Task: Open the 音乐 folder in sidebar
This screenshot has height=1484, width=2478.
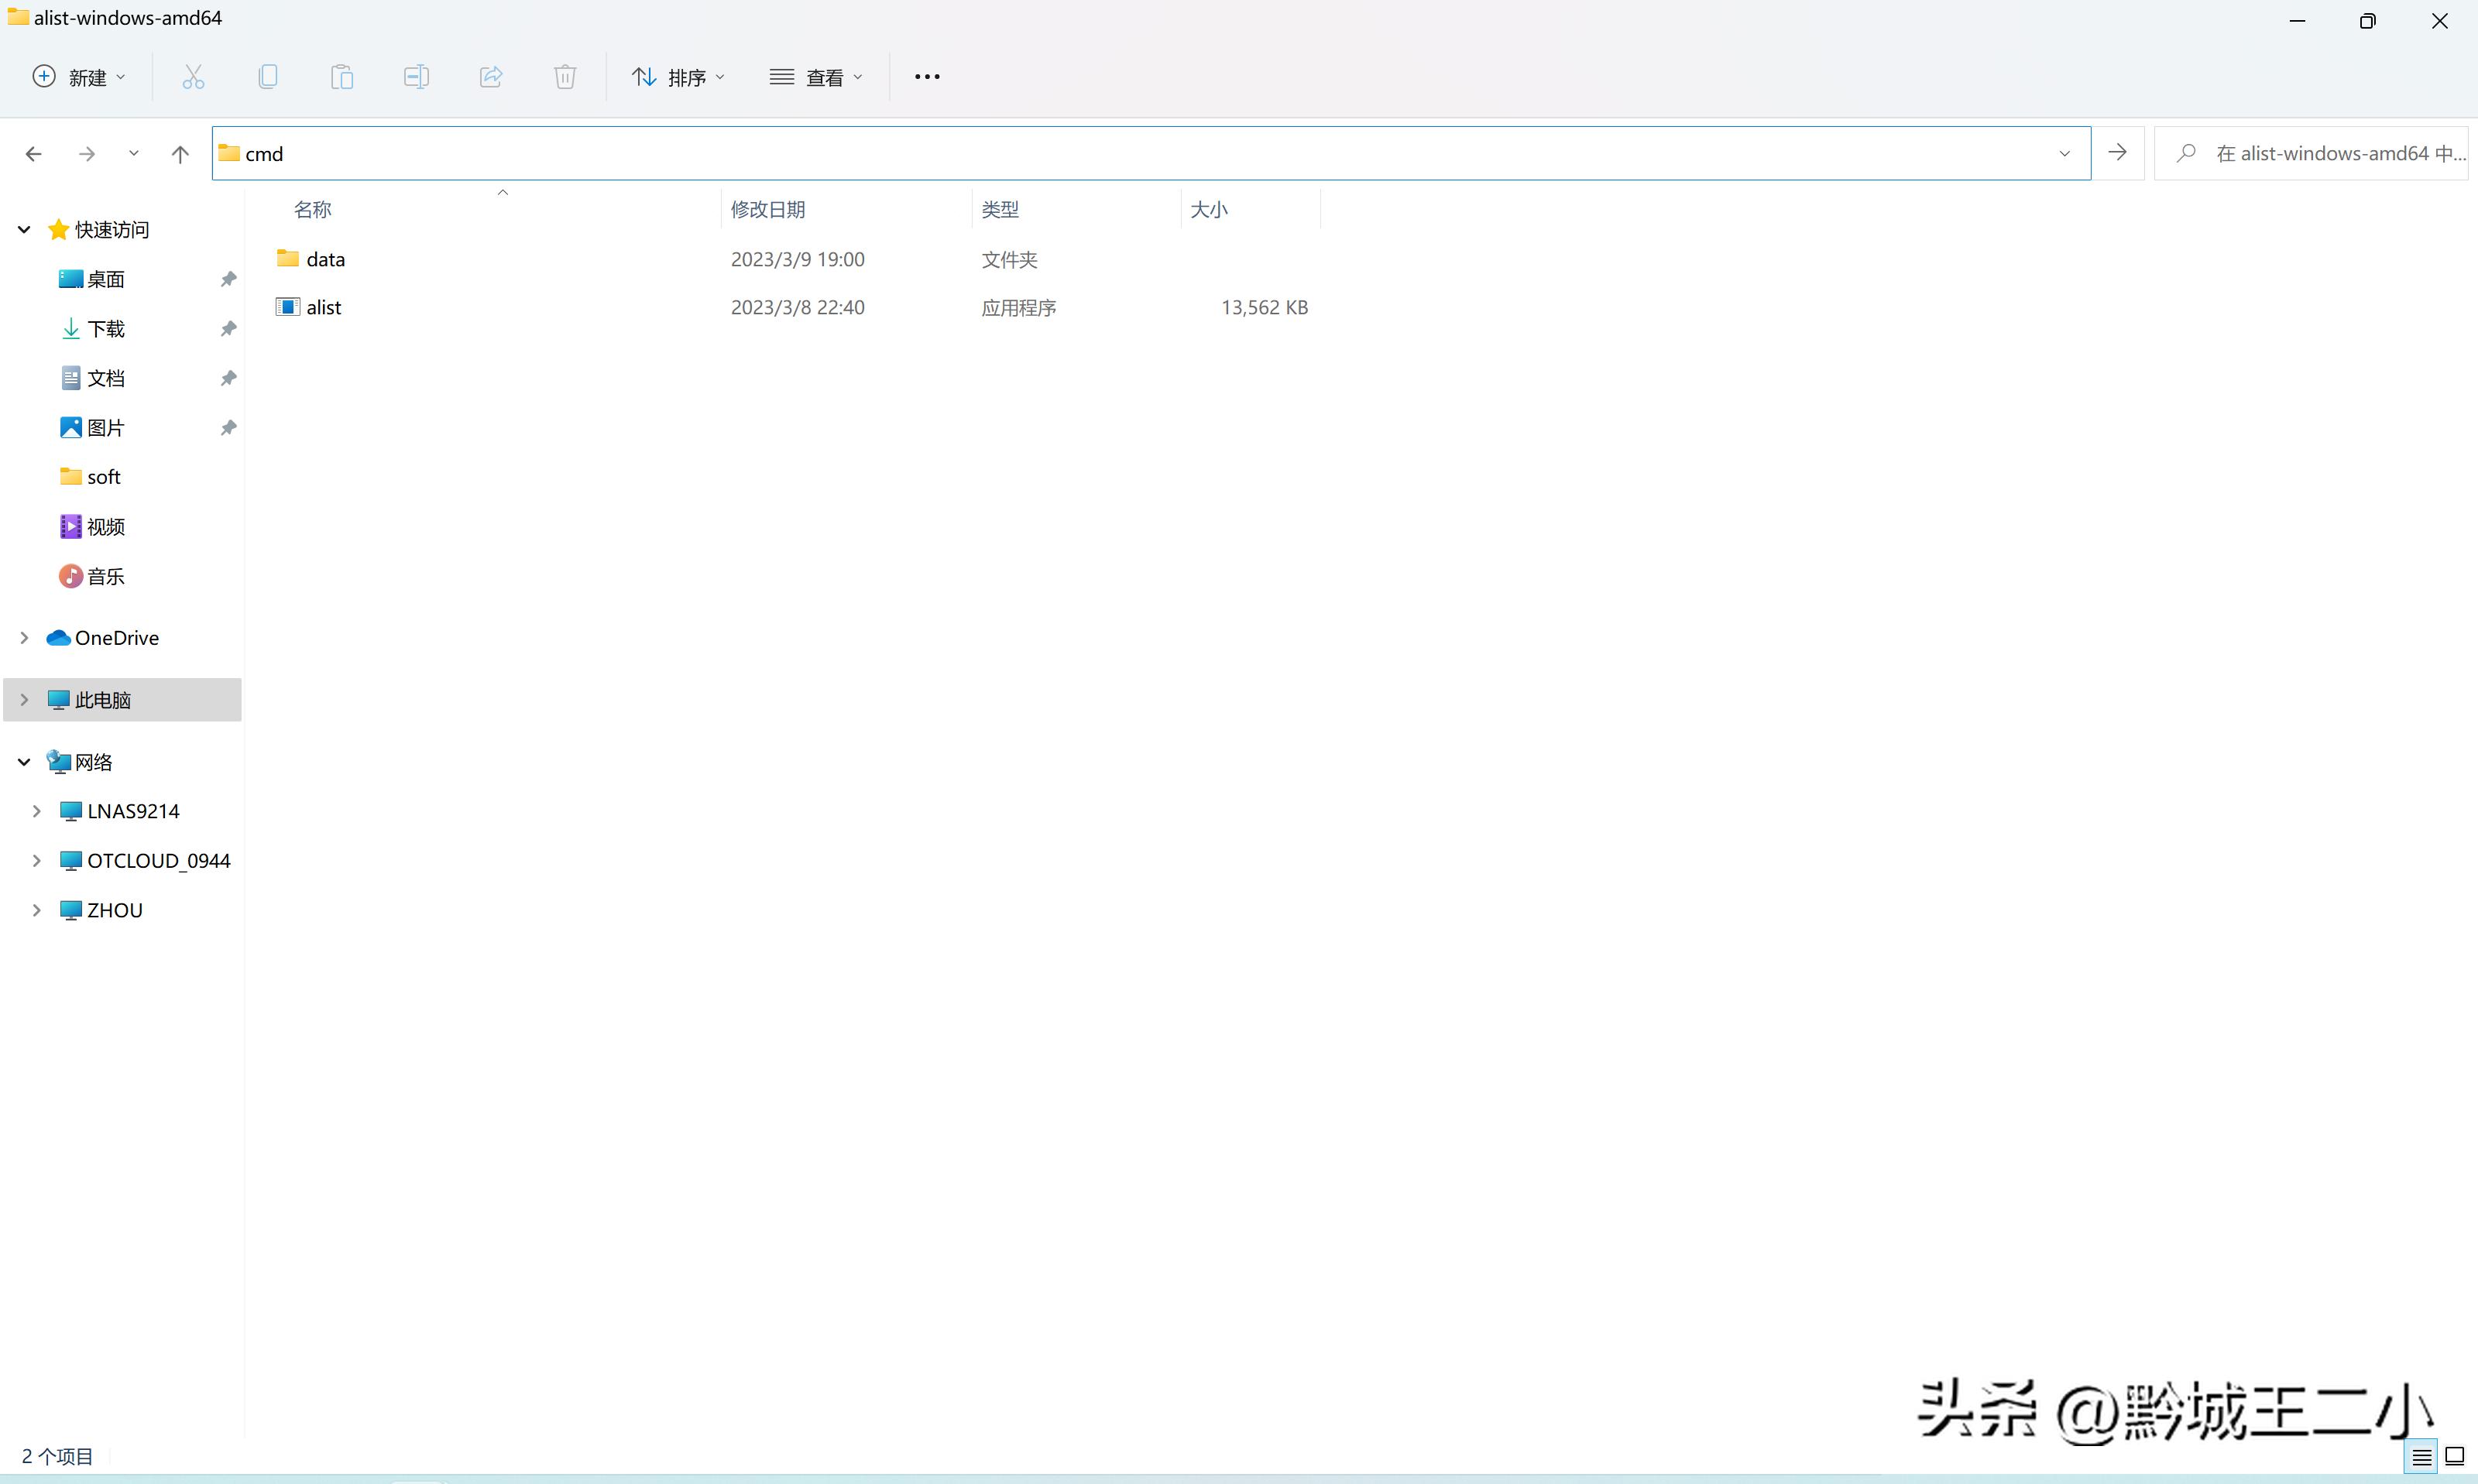Action: (x=107, y=576)
